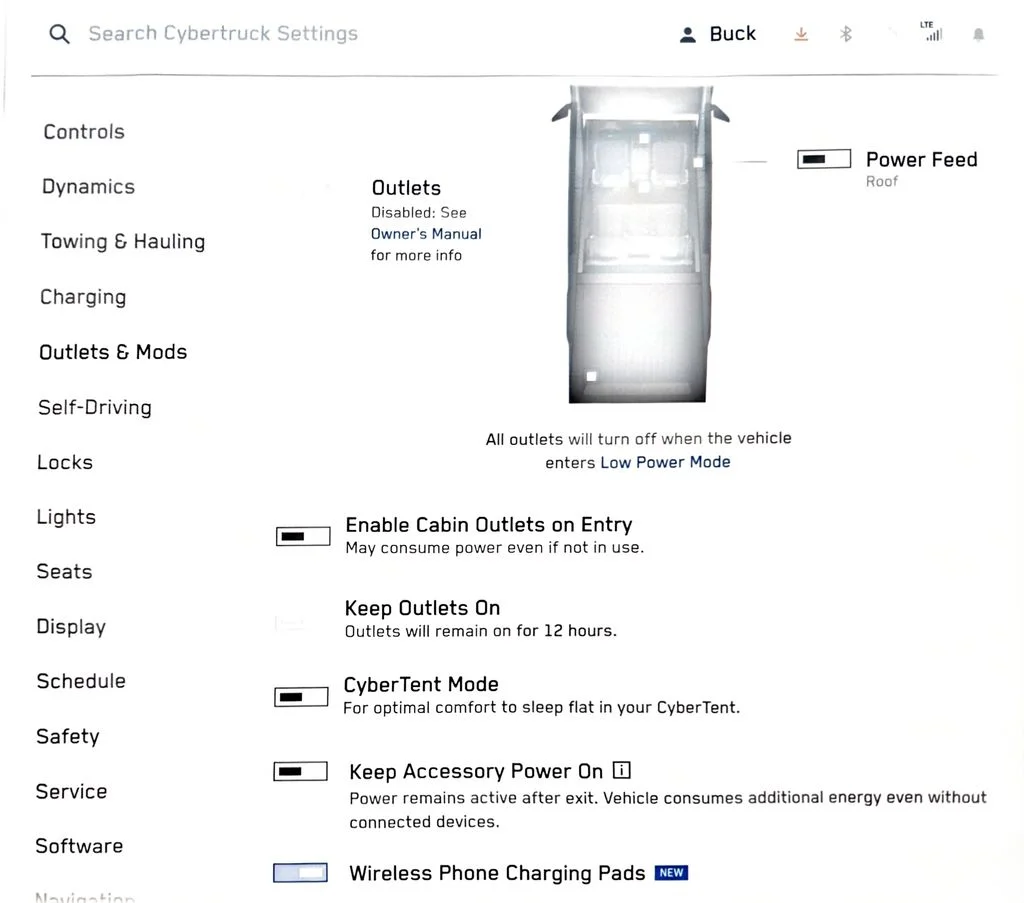
Task: Click 'Outlets will remain on for 12 hours.'
Action: [481, 631]
